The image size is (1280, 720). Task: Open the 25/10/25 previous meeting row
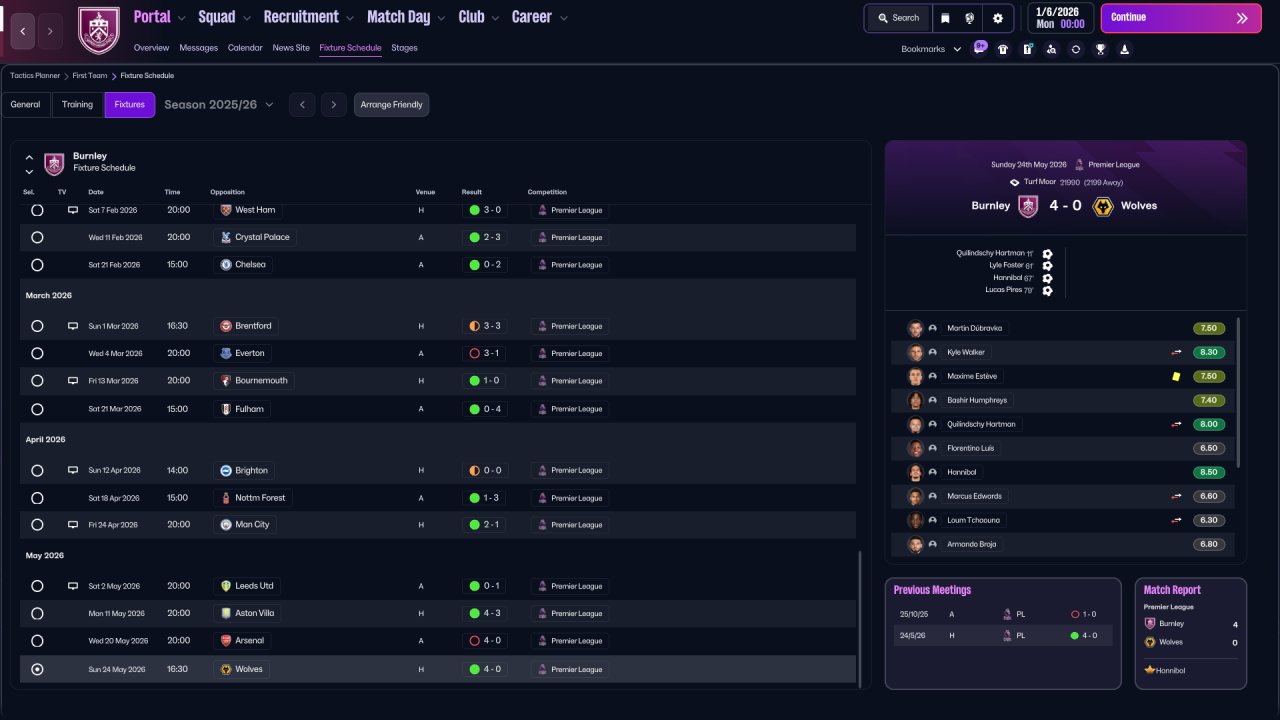1003,614
